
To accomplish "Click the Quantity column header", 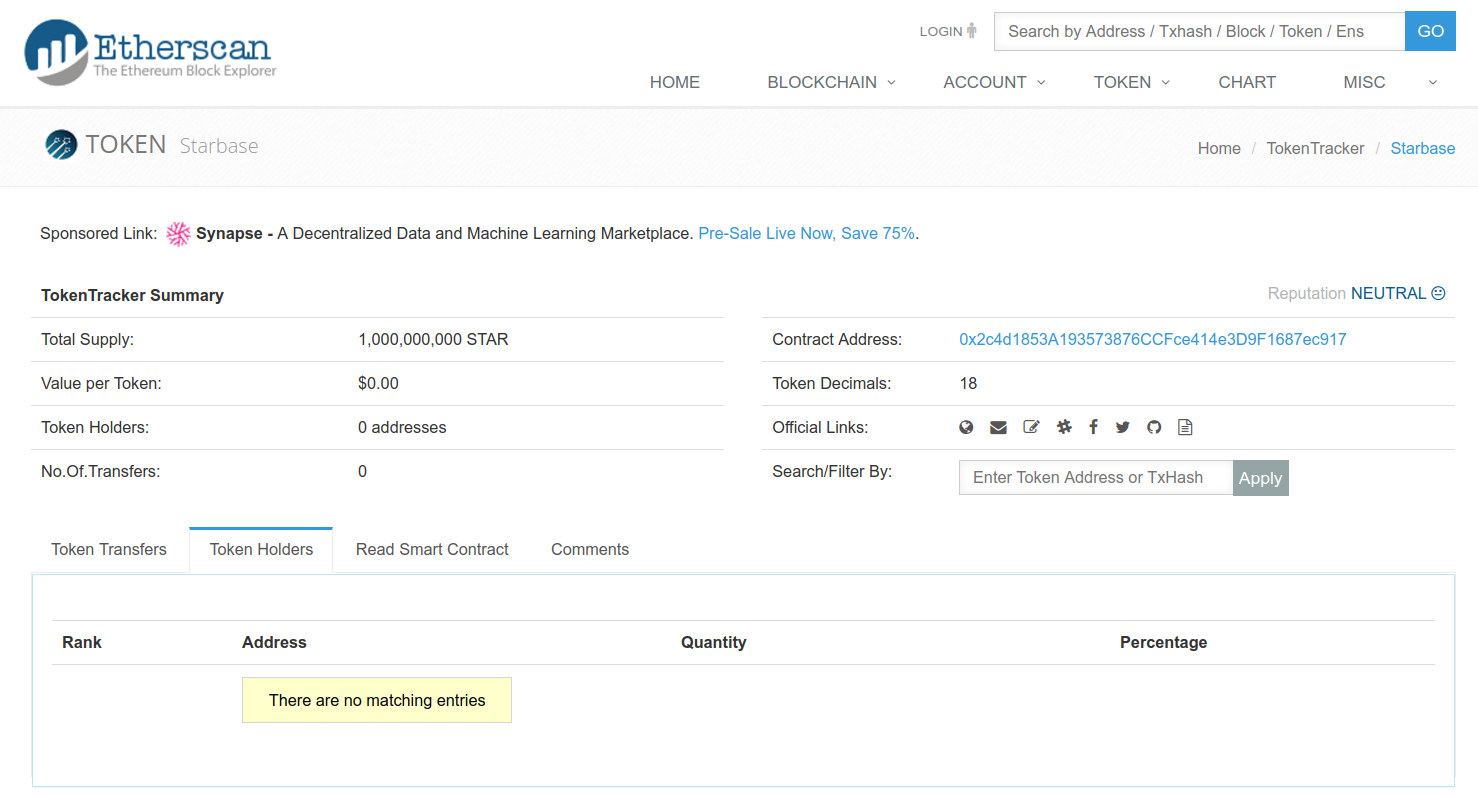I will (714, 642).
